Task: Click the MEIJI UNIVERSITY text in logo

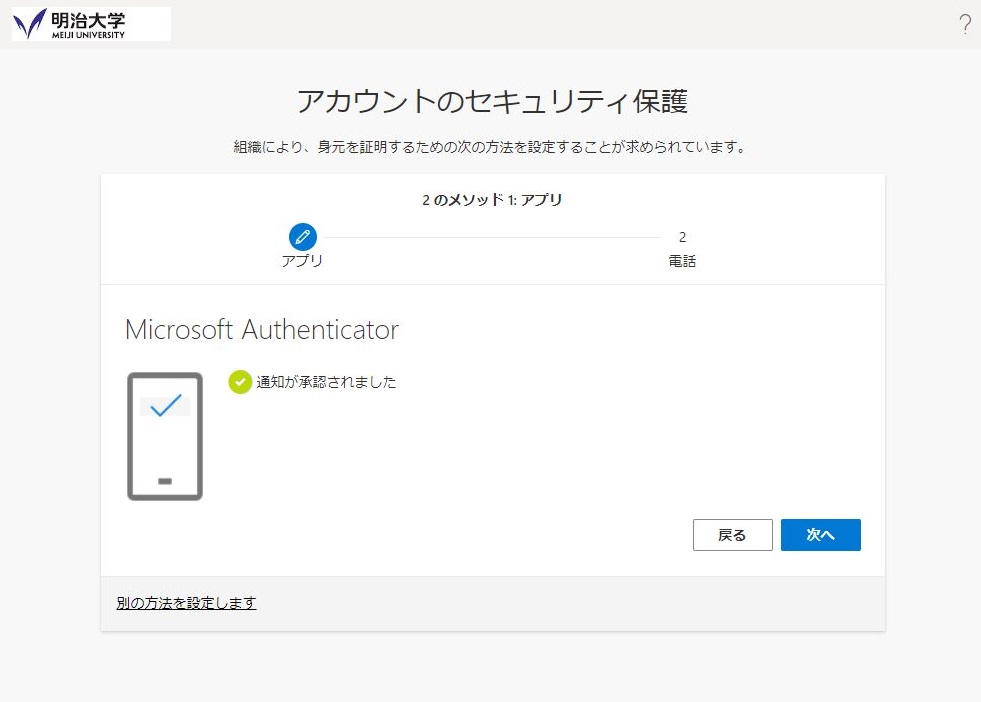Action: tap(88, 35)
